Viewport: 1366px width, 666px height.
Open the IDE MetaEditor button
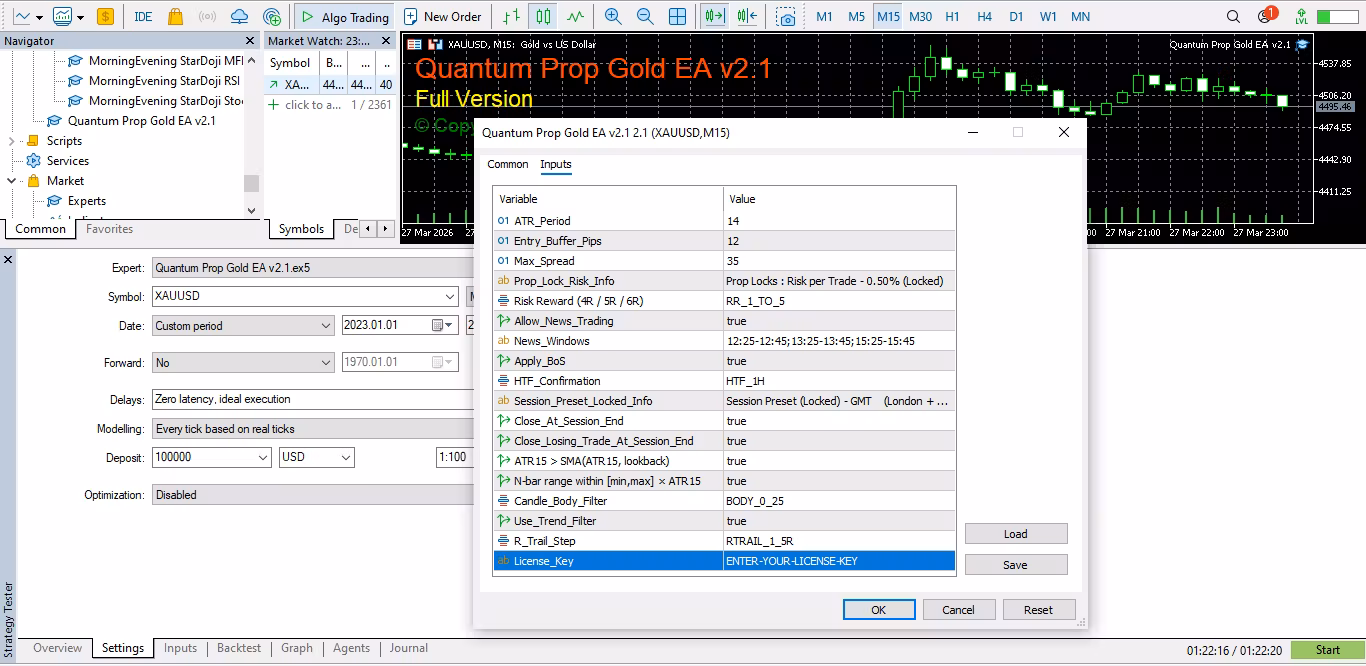(143, 17)
